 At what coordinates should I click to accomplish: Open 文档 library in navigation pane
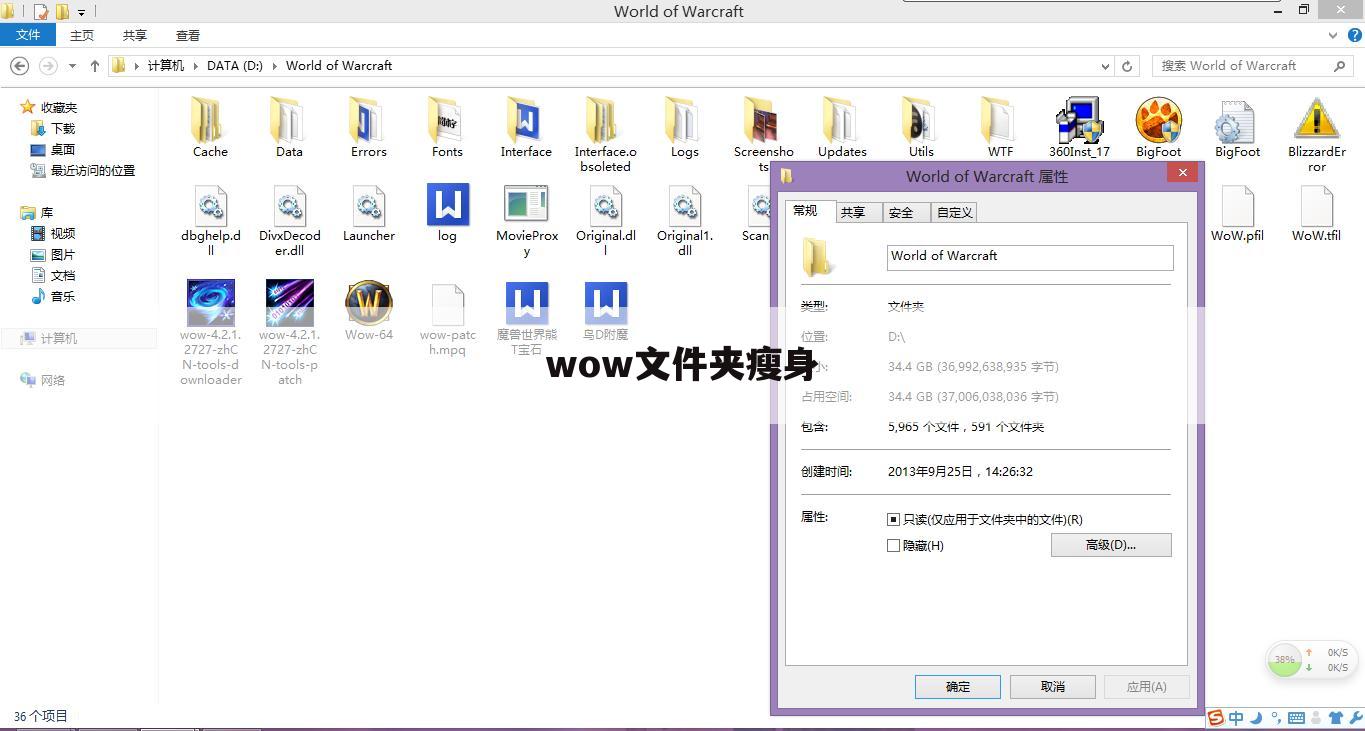click(54, 276)
